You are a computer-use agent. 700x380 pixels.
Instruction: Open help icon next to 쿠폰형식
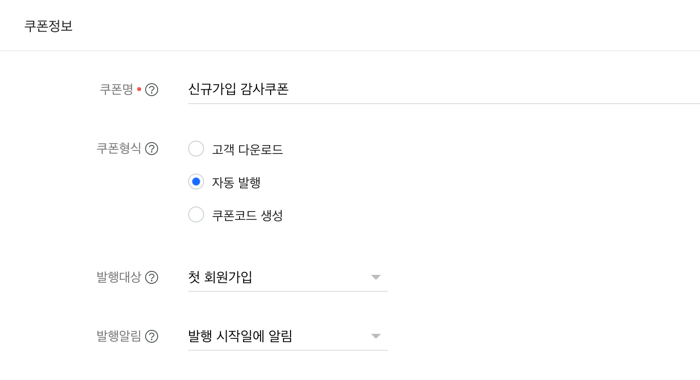pyautogui.click(x=152, y=149)
